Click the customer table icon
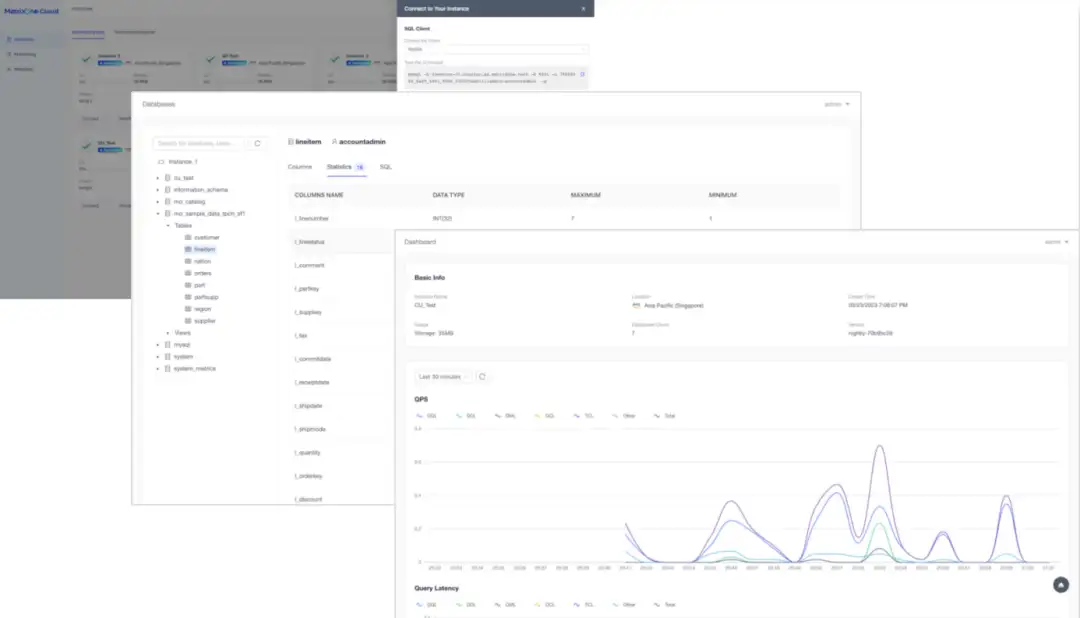1080x618 pixels. 188,237
